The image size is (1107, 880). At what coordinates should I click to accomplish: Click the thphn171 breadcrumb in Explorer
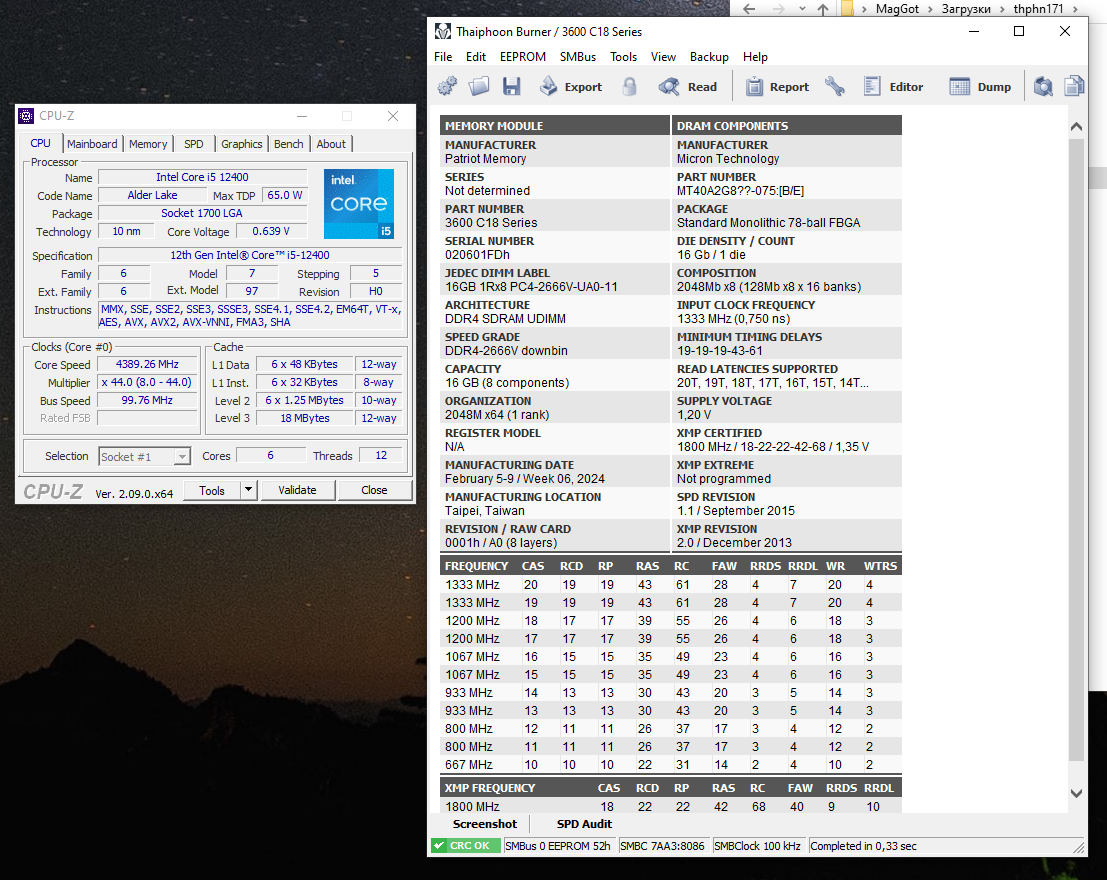[x=1039, y=8]
